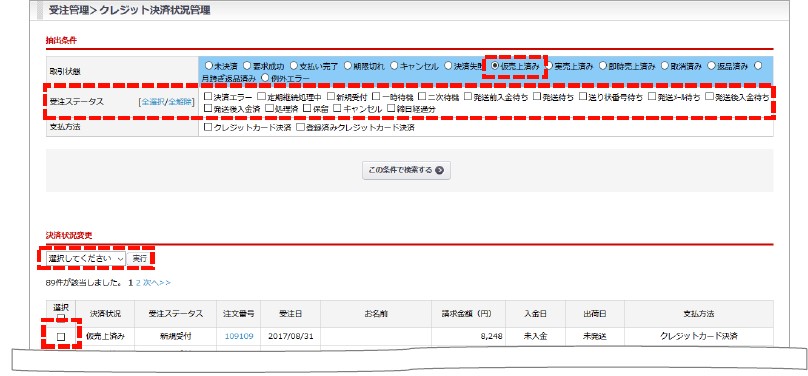Select the 決済失敗 radio option
The width and height of the screenshot is (808, 376).
[448, 66]
